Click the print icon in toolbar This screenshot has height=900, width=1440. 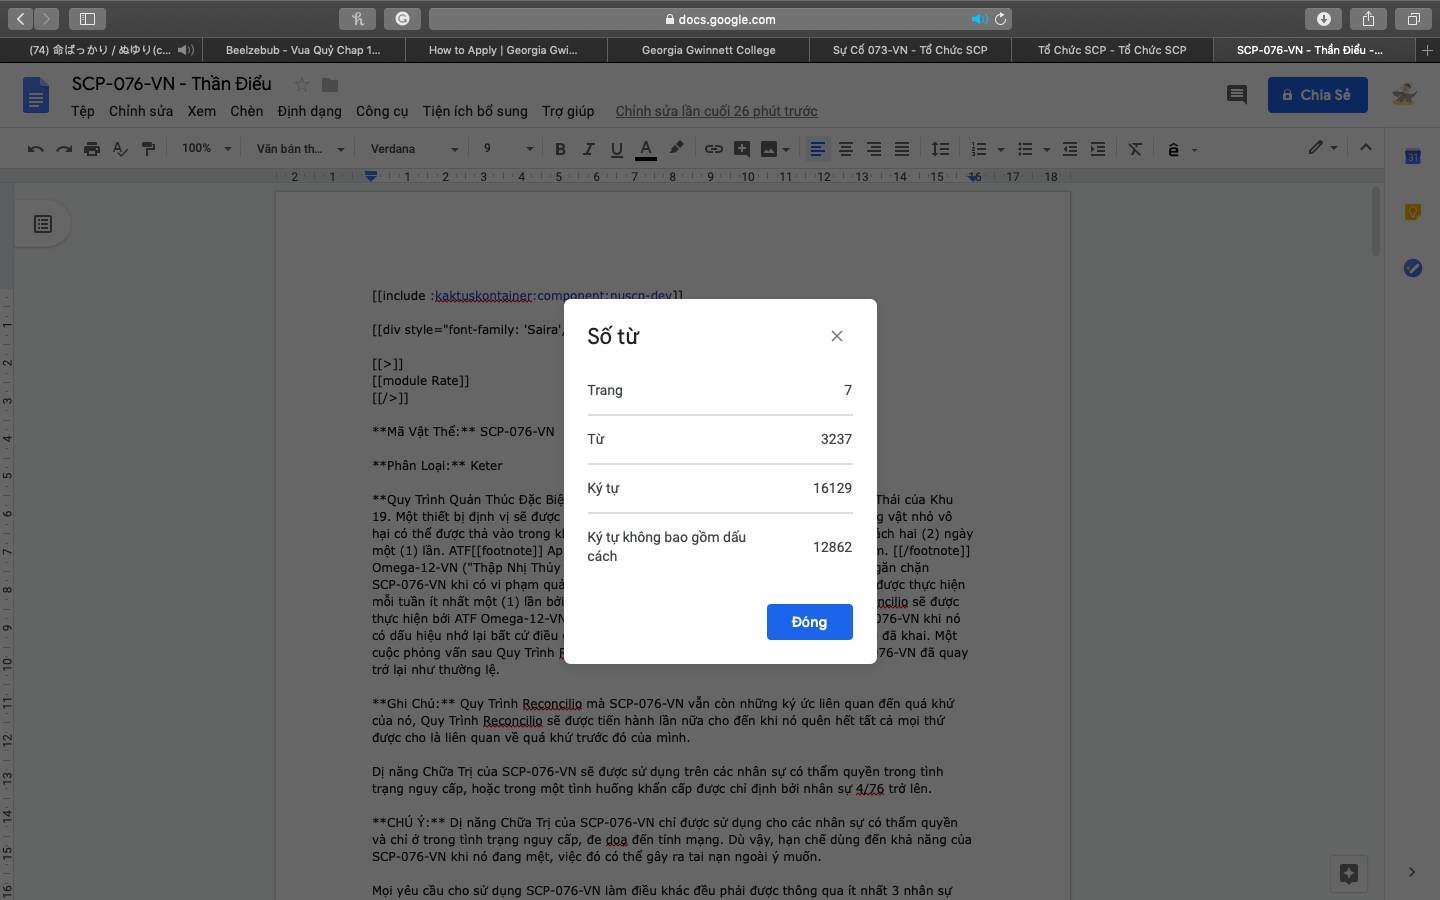pyautogui.click(x=92, y=149)
